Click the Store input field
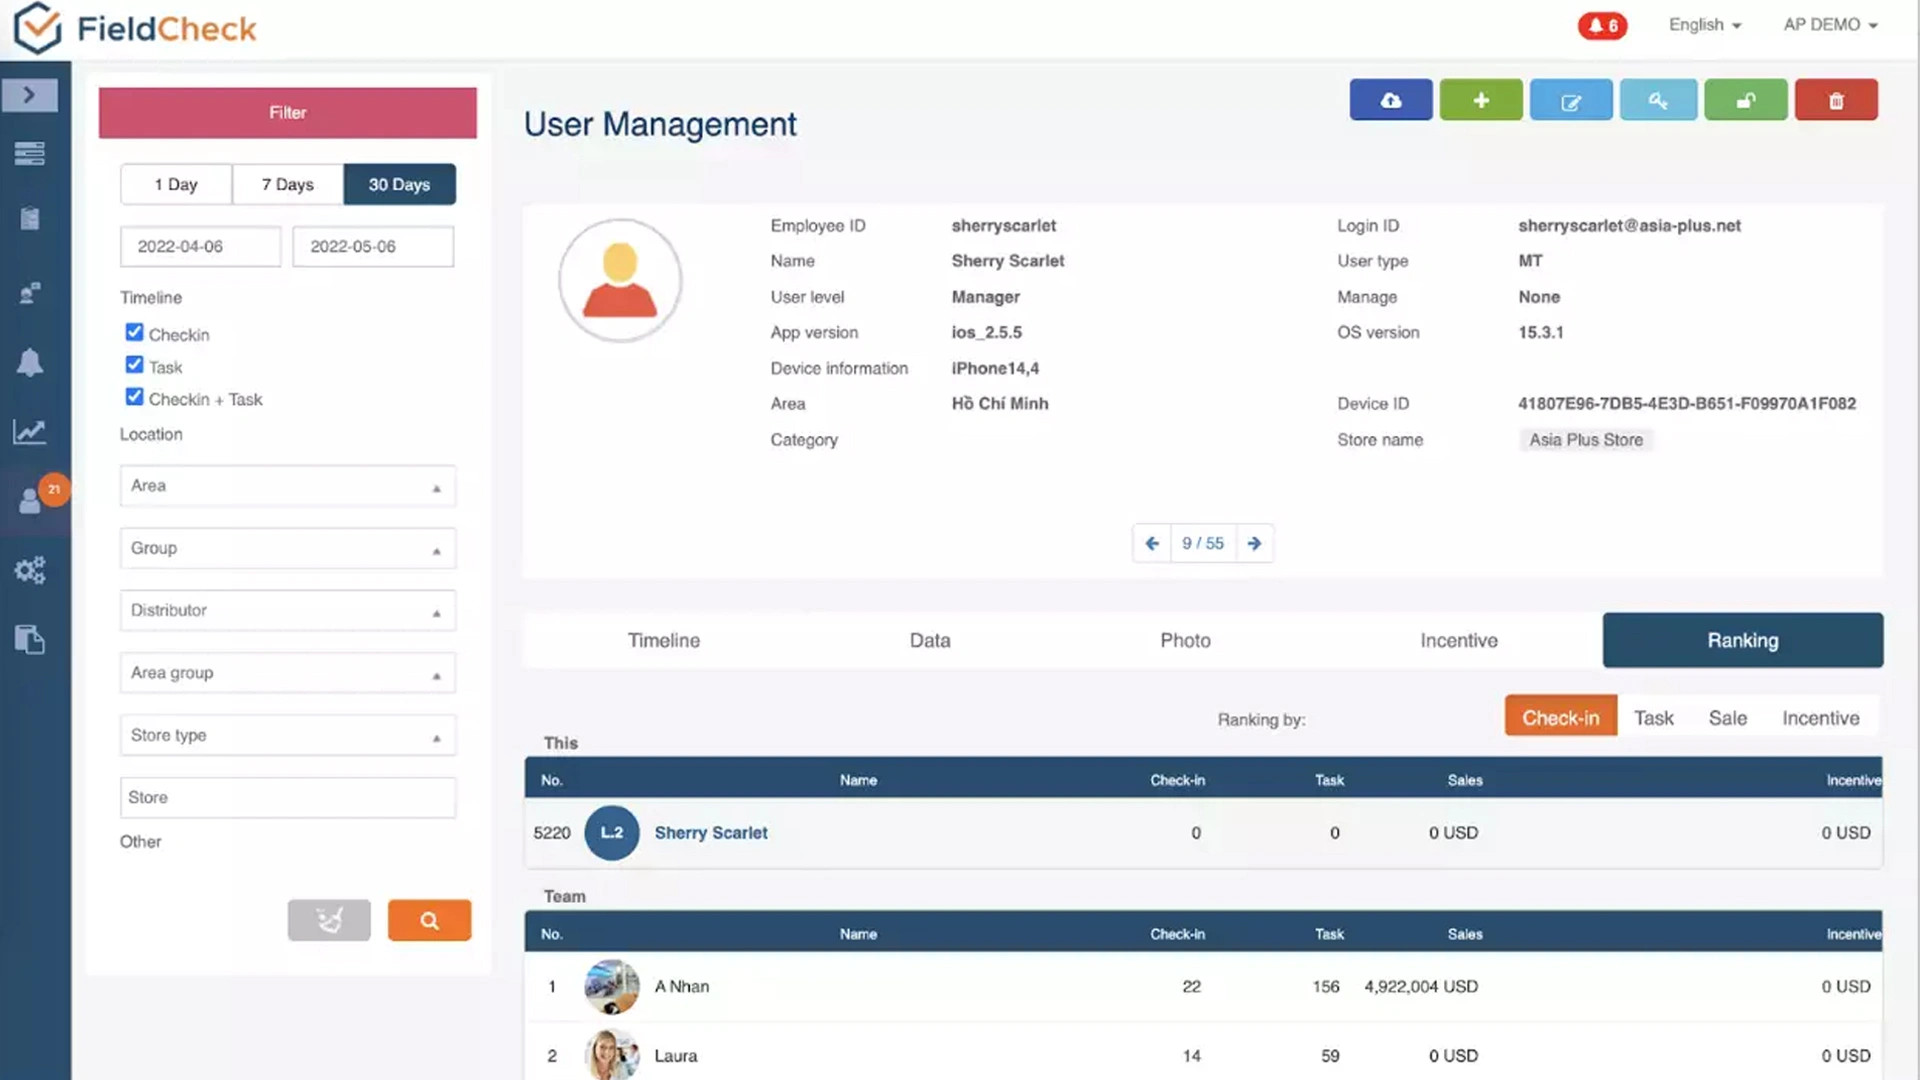 [288, 797]
